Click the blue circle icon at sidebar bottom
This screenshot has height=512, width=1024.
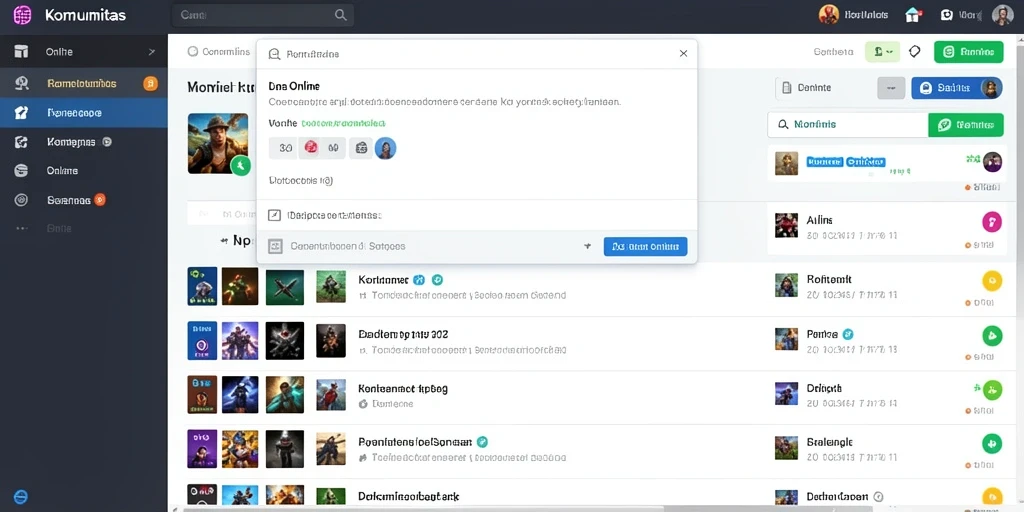pyautogui.click(x=21, y=496)
